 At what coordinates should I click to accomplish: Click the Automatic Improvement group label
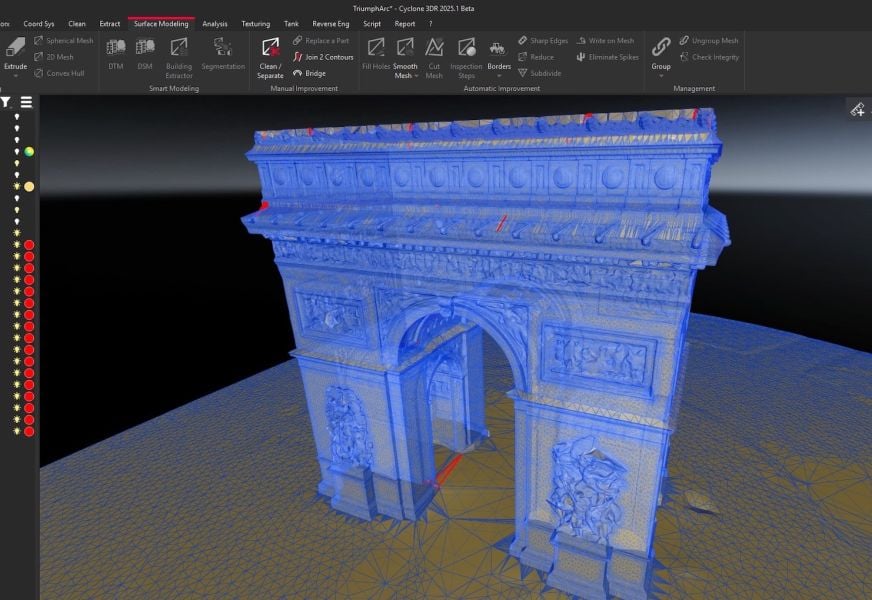pyautogui.click(x=502, y=88)
